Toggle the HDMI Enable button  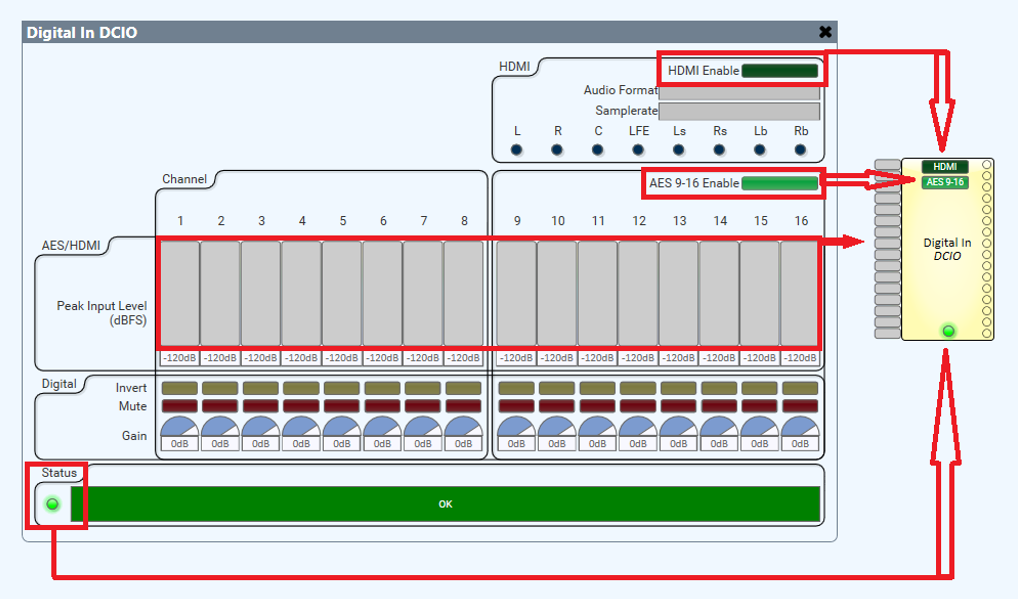(x=780, y=71)
